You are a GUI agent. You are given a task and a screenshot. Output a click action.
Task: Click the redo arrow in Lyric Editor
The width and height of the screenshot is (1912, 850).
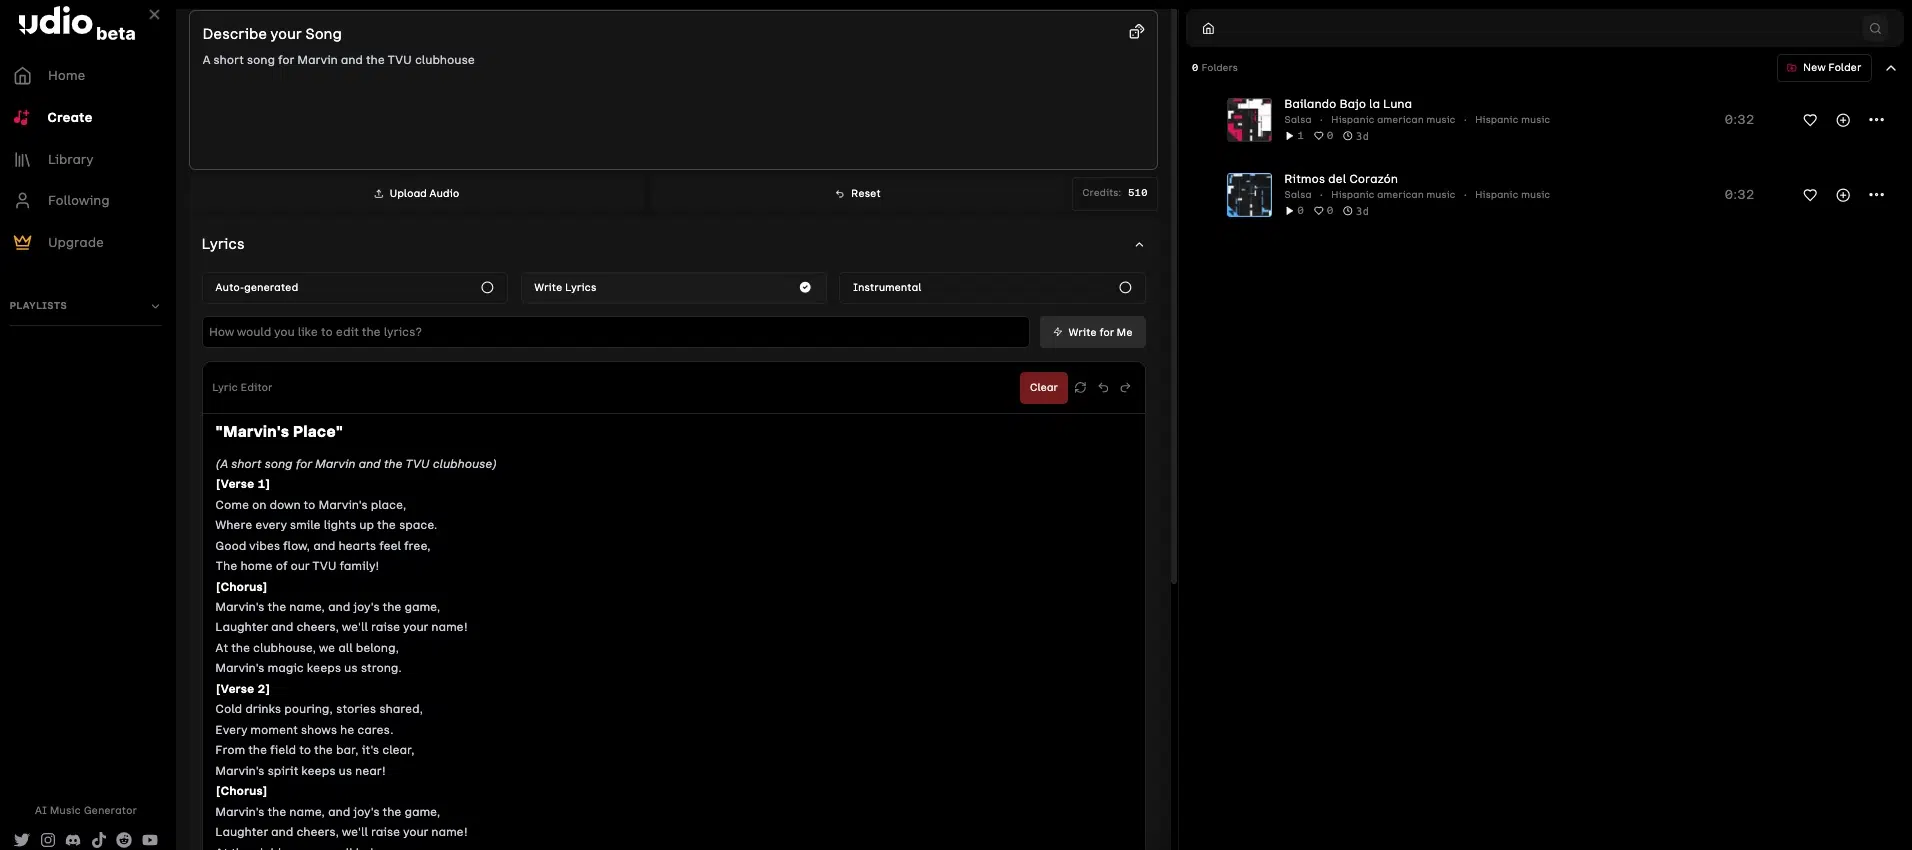pos(1125,388)
